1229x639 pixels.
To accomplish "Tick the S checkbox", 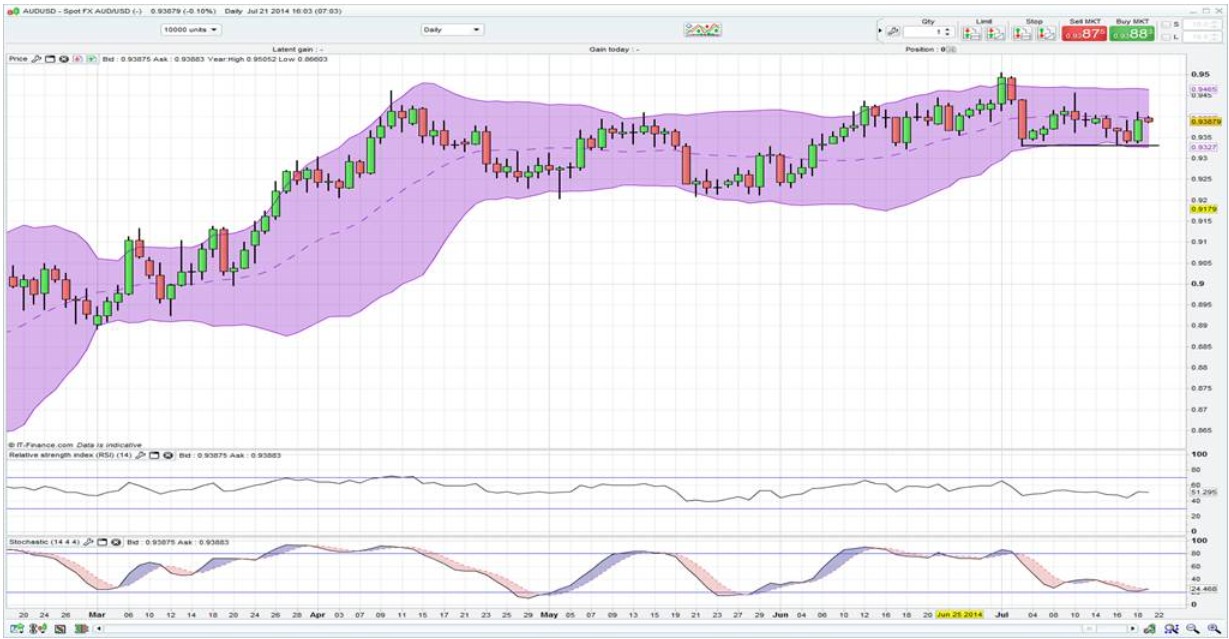I will pos(1166,24).
